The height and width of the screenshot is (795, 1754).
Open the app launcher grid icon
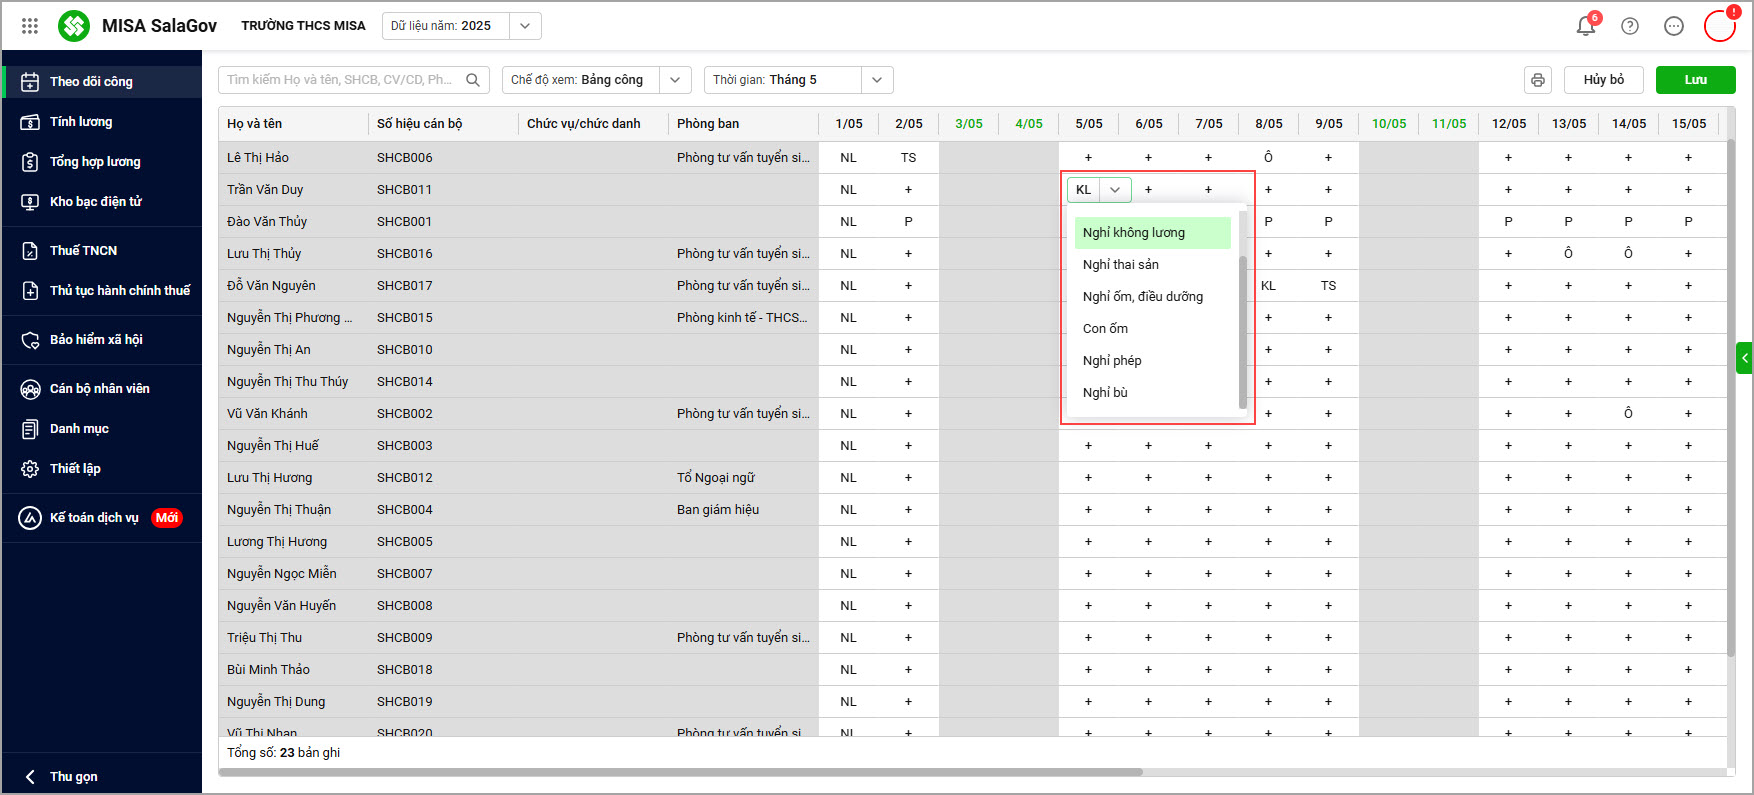pyautogui.click(x=30, y=26)
